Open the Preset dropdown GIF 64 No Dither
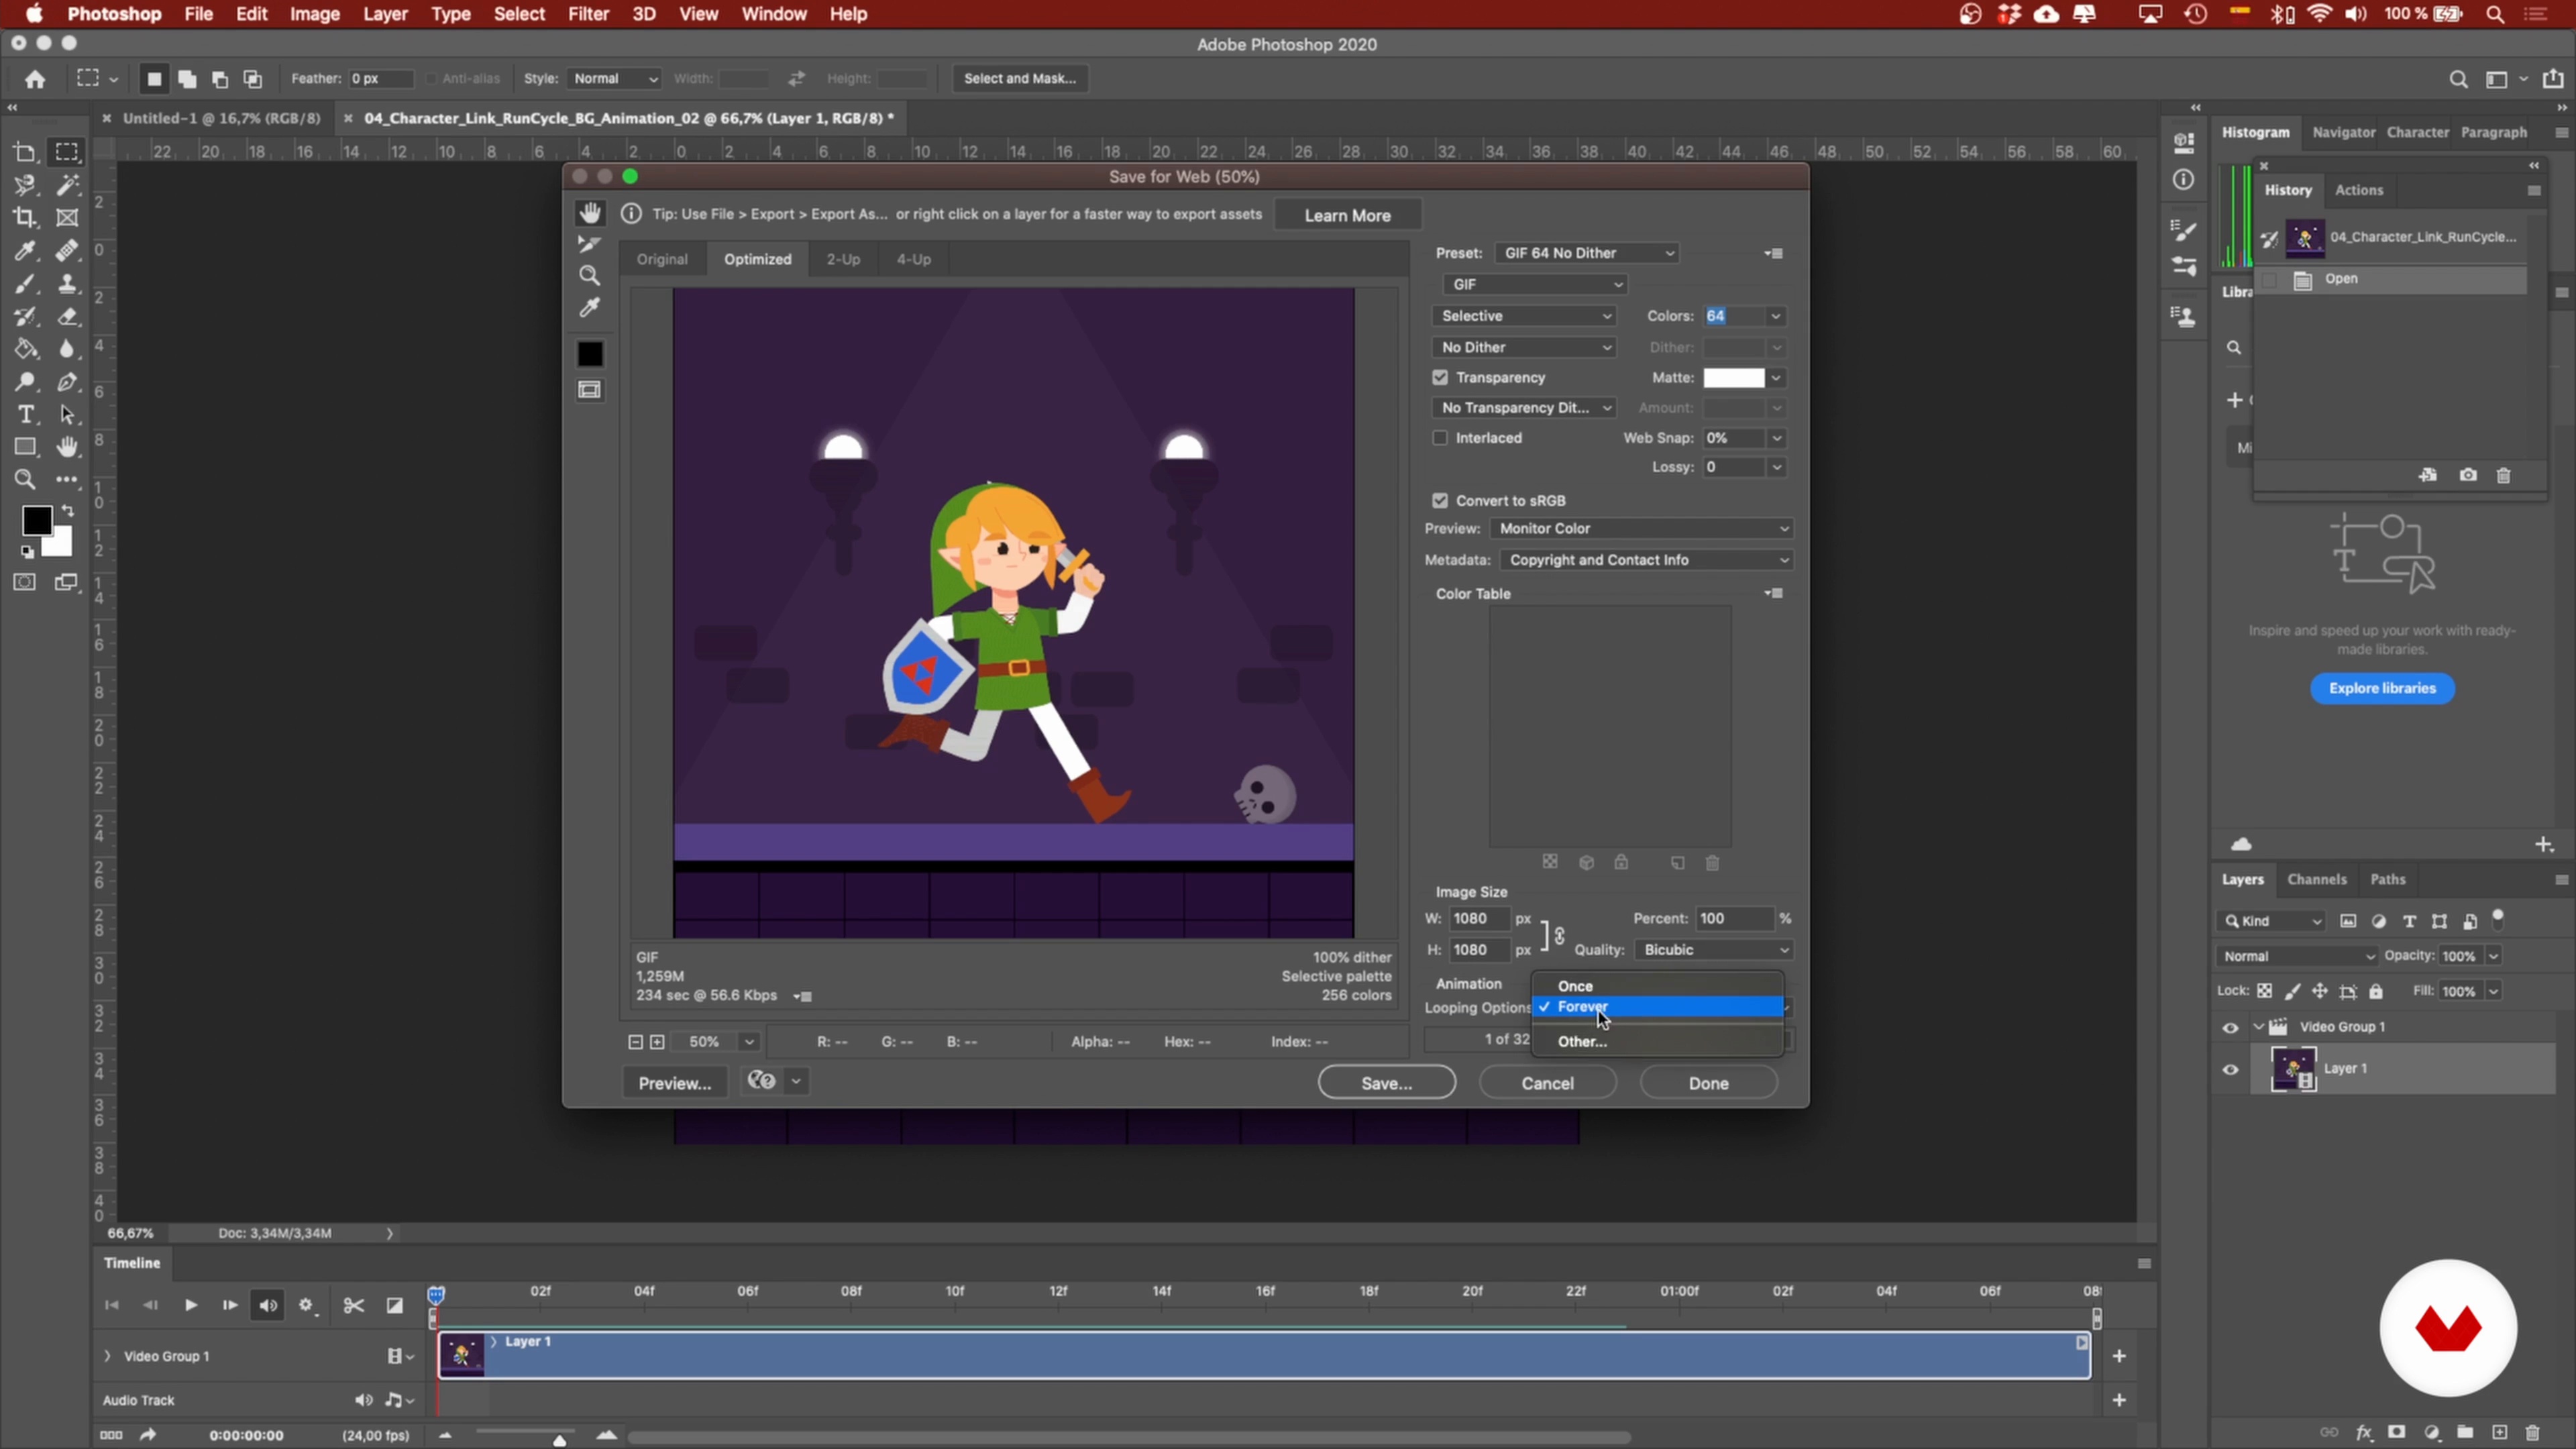 point(1587,253)
